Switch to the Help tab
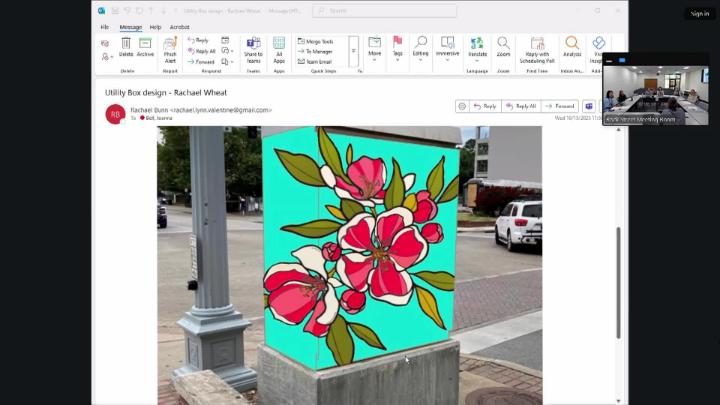 coord(155,27)
